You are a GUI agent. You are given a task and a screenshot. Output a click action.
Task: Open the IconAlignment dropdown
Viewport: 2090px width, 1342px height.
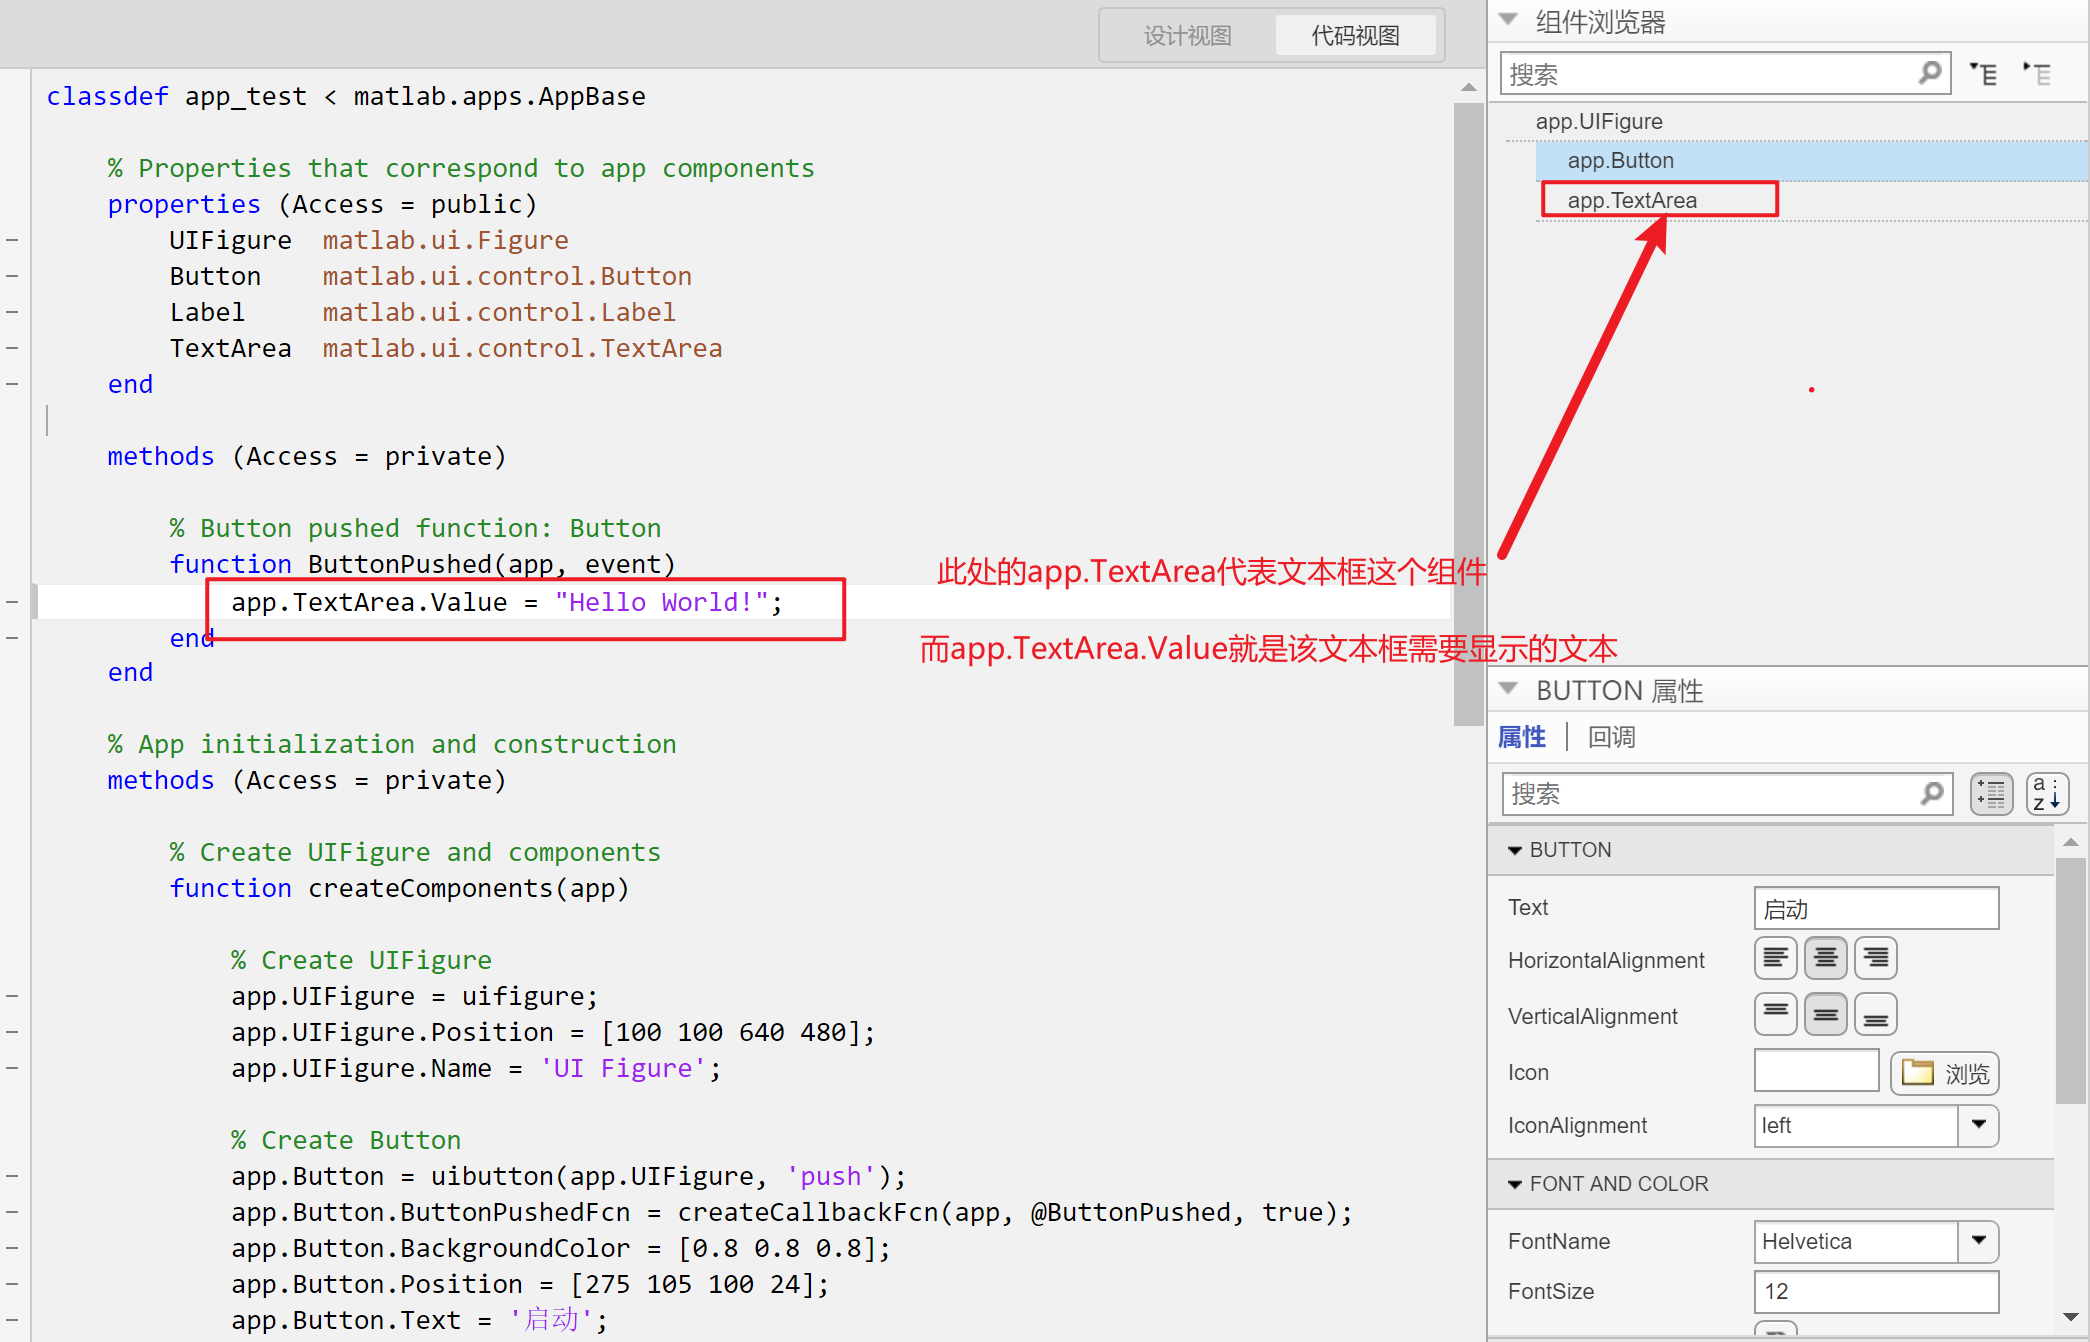click(1978, 1125)
